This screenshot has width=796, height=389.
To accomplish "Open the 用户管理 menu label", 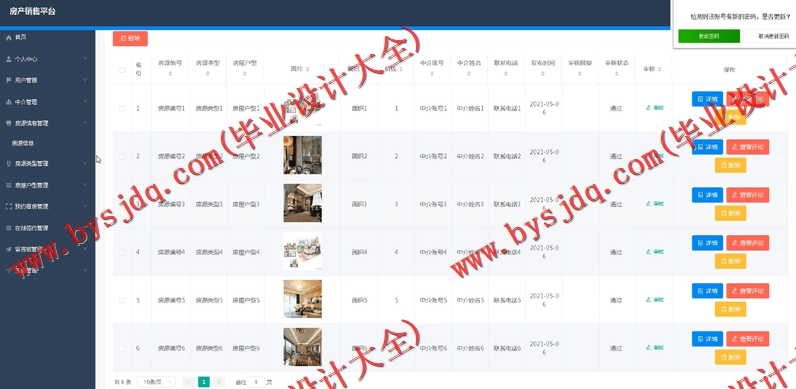I will point(26,80).
